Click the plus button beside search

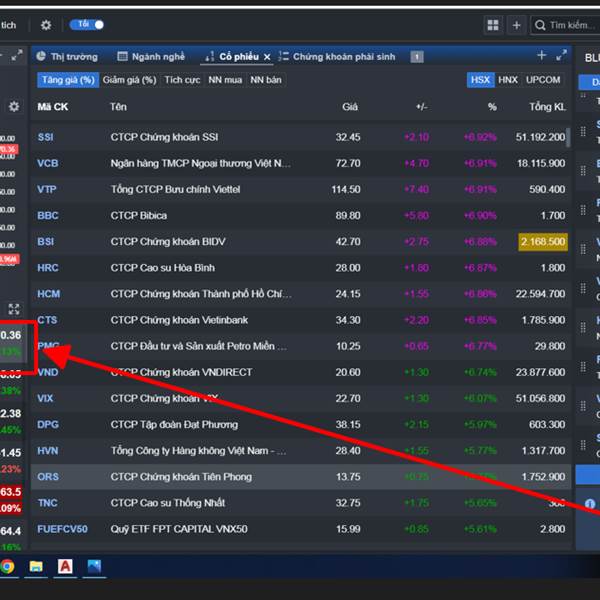pos(517,25)
